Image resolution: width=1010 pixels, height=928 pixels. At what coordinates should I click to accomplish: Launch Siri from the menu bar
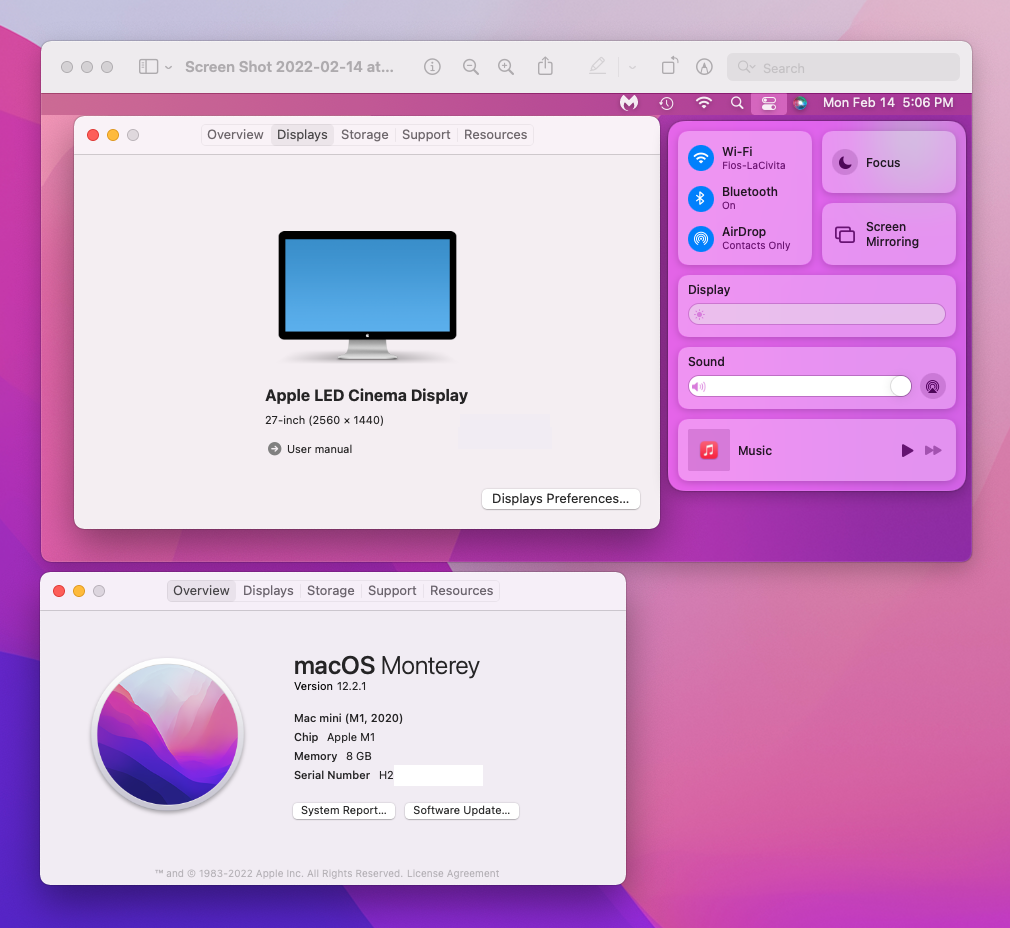800,103
